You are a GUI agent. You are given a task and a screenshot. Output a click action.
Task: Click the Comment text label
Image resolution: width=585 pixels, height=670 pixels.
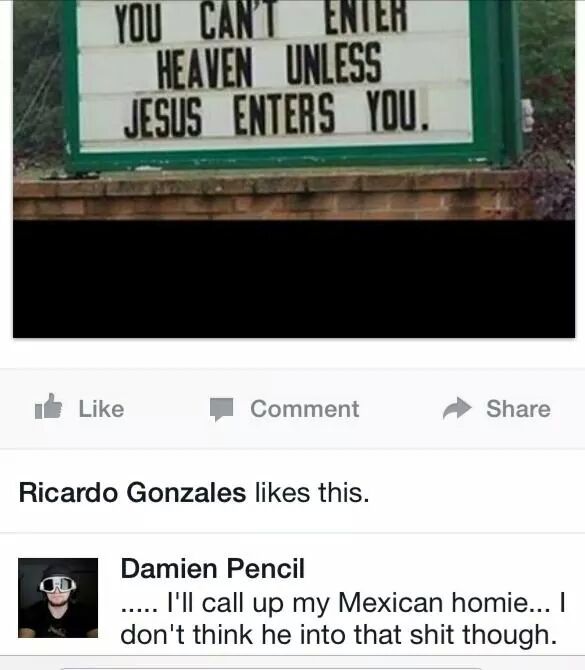[305, 409]
